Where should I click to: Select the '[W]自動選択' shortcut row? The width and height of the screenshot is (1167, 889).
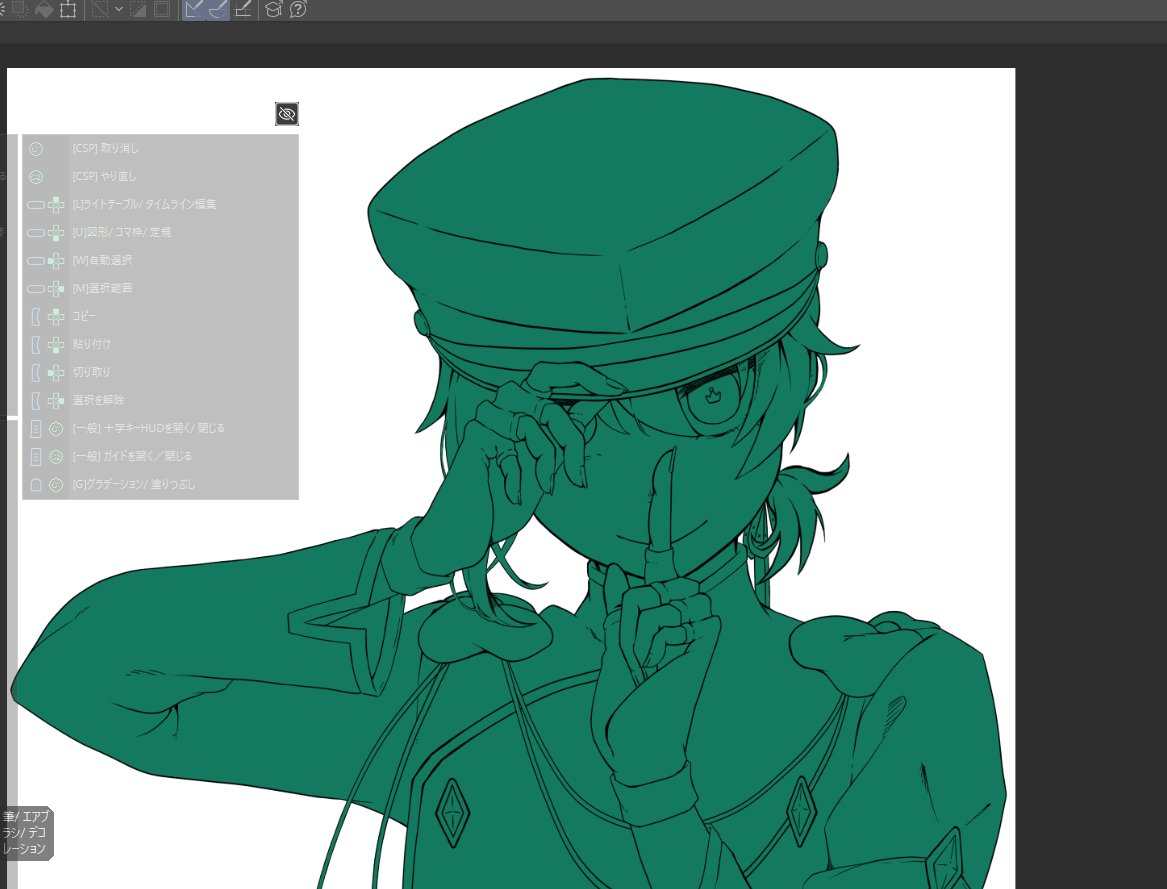pos(161,261)
